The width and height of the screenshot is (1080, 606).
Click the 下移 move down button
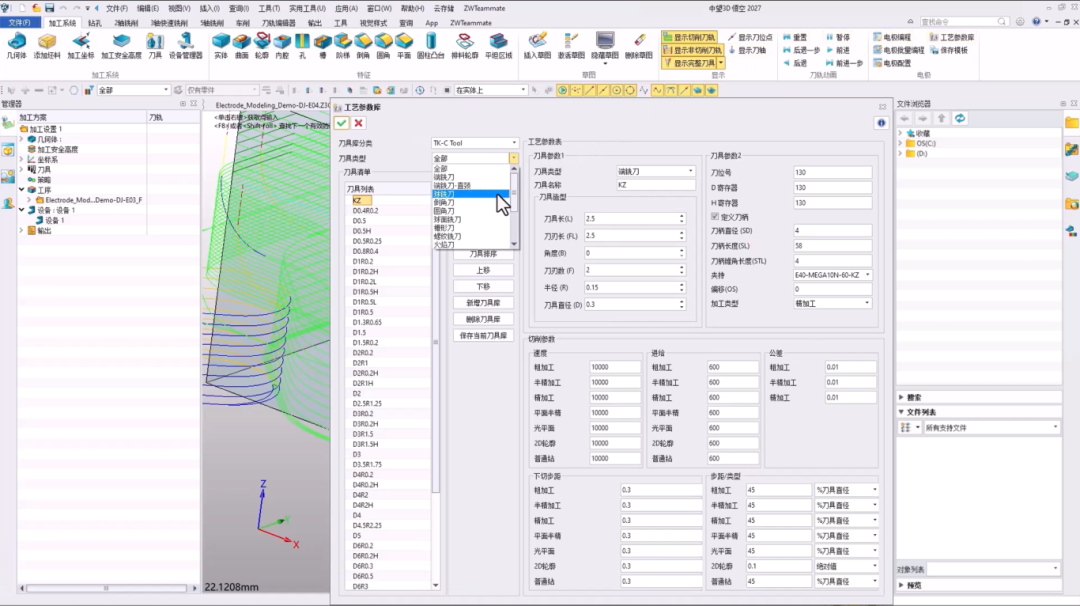tap(483, 286)
